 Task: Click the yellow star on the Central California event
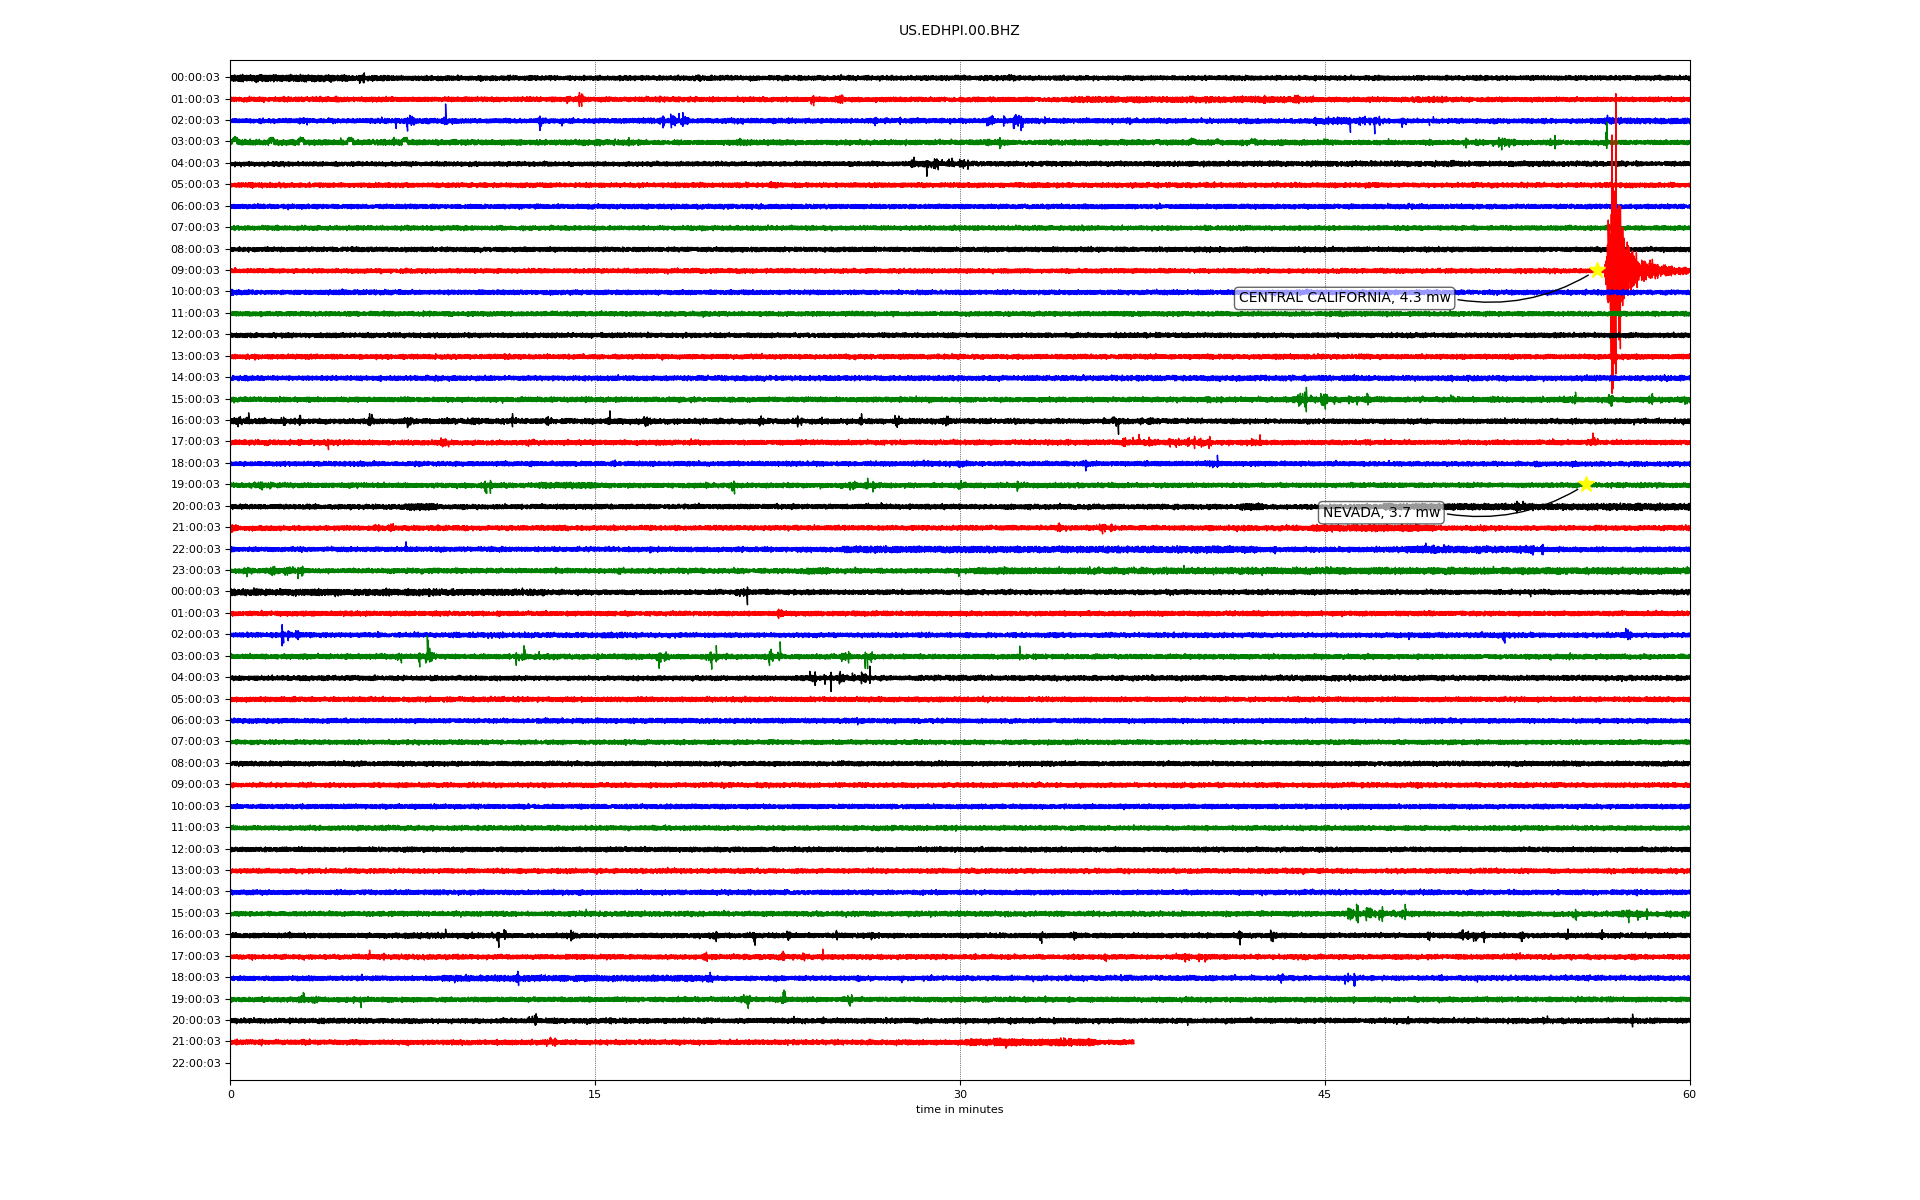[1597, 270]
